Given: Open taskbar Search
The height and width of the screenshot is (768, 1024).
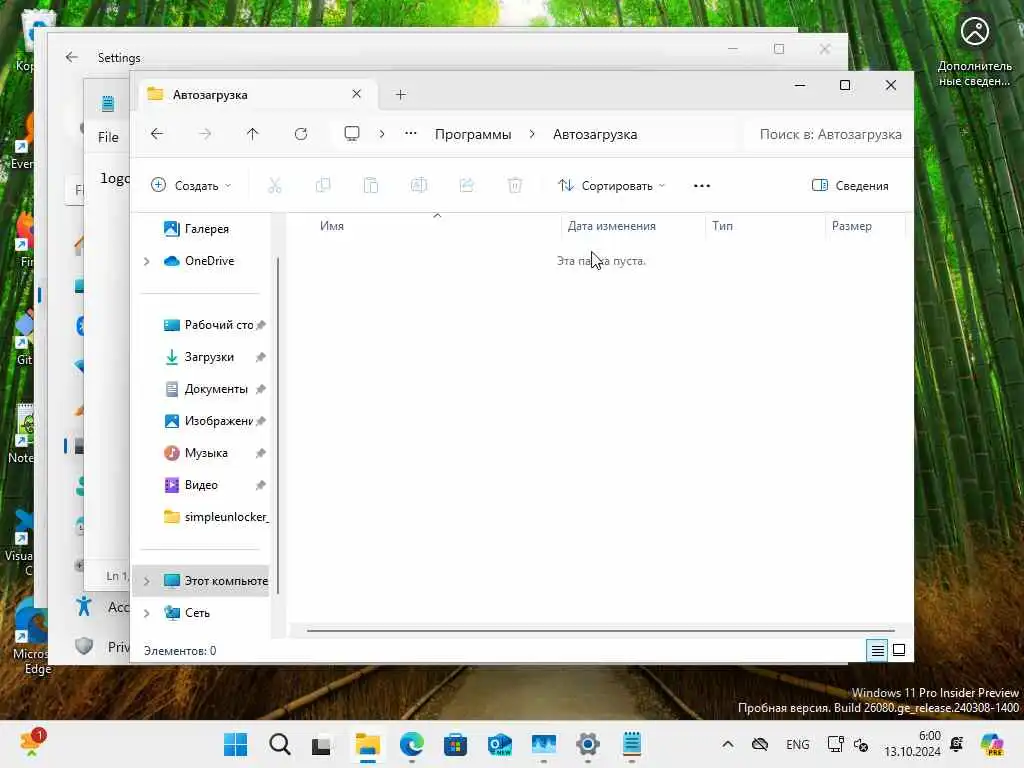Looking at the screenshot, I should (x=280, y=744).
